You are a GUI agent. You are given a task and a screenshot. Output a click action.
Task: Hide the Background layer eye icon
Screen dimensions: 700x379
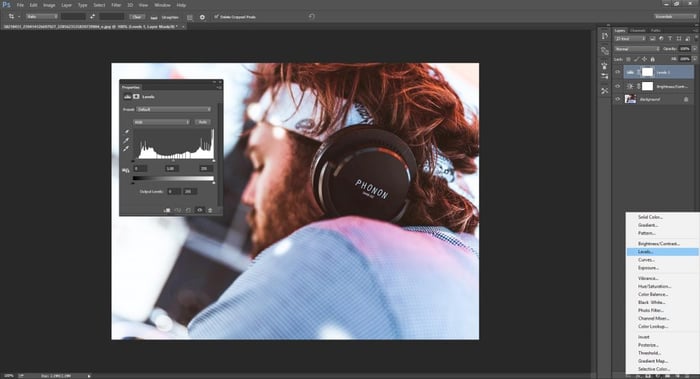point(618,99)
